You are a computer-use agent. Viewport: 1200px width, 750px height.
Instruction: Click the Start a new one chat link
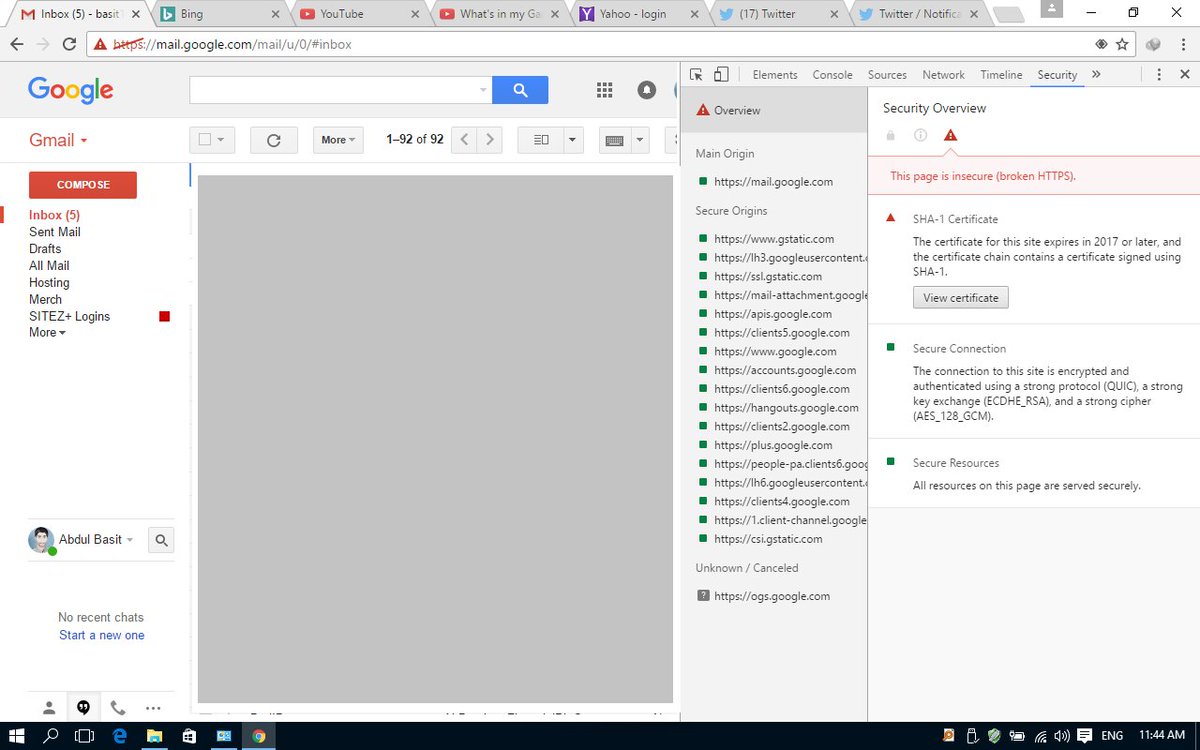[101, 635]
